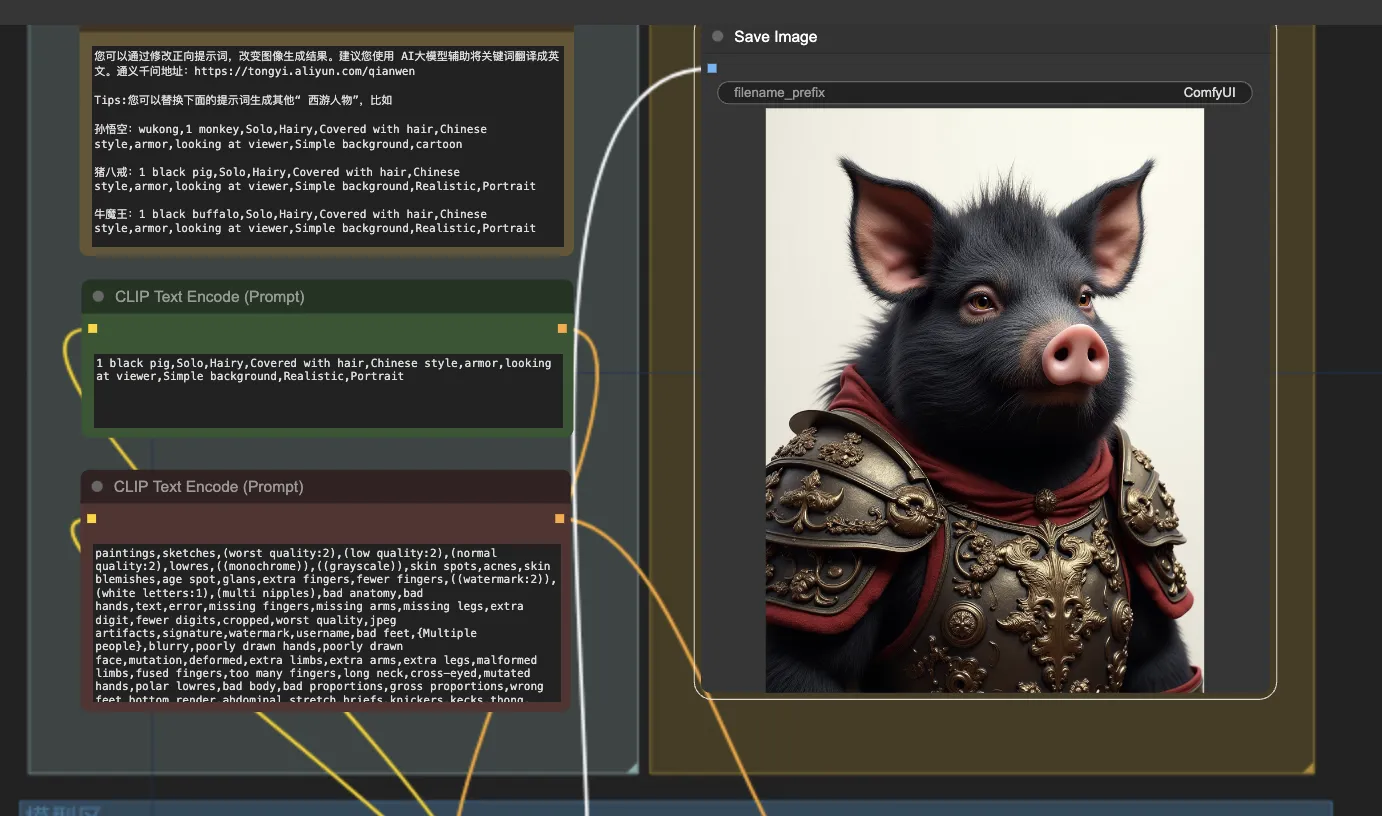1382x816 pixels.
Task: Collapse the red CLIP Text Encode node dot
Action: coord(97,486)
